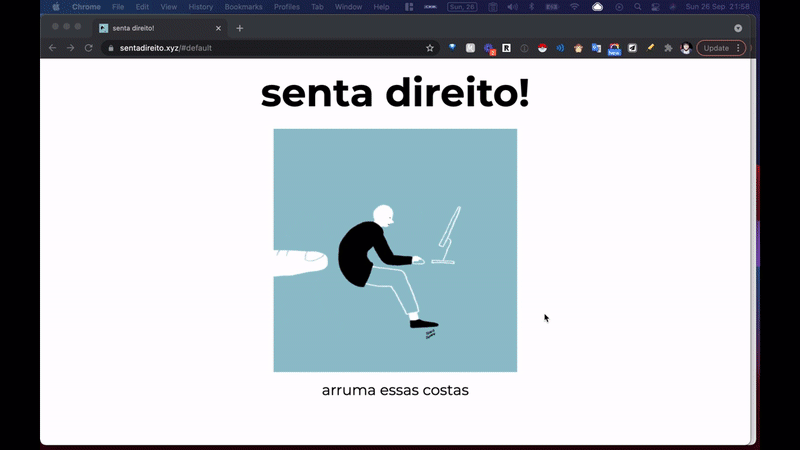Go forward with the forward arrow

(70, 48)
